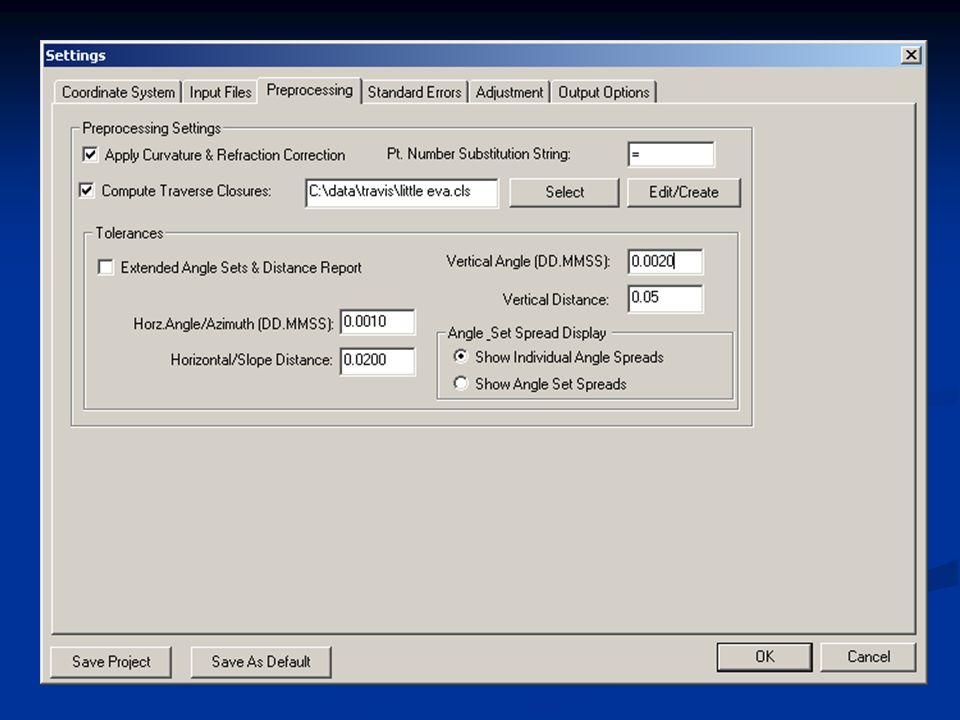The height and width of the screenshot is (720, 960).
Task: Click the Pt. Number Substitution String label
Action: [479, 154]
